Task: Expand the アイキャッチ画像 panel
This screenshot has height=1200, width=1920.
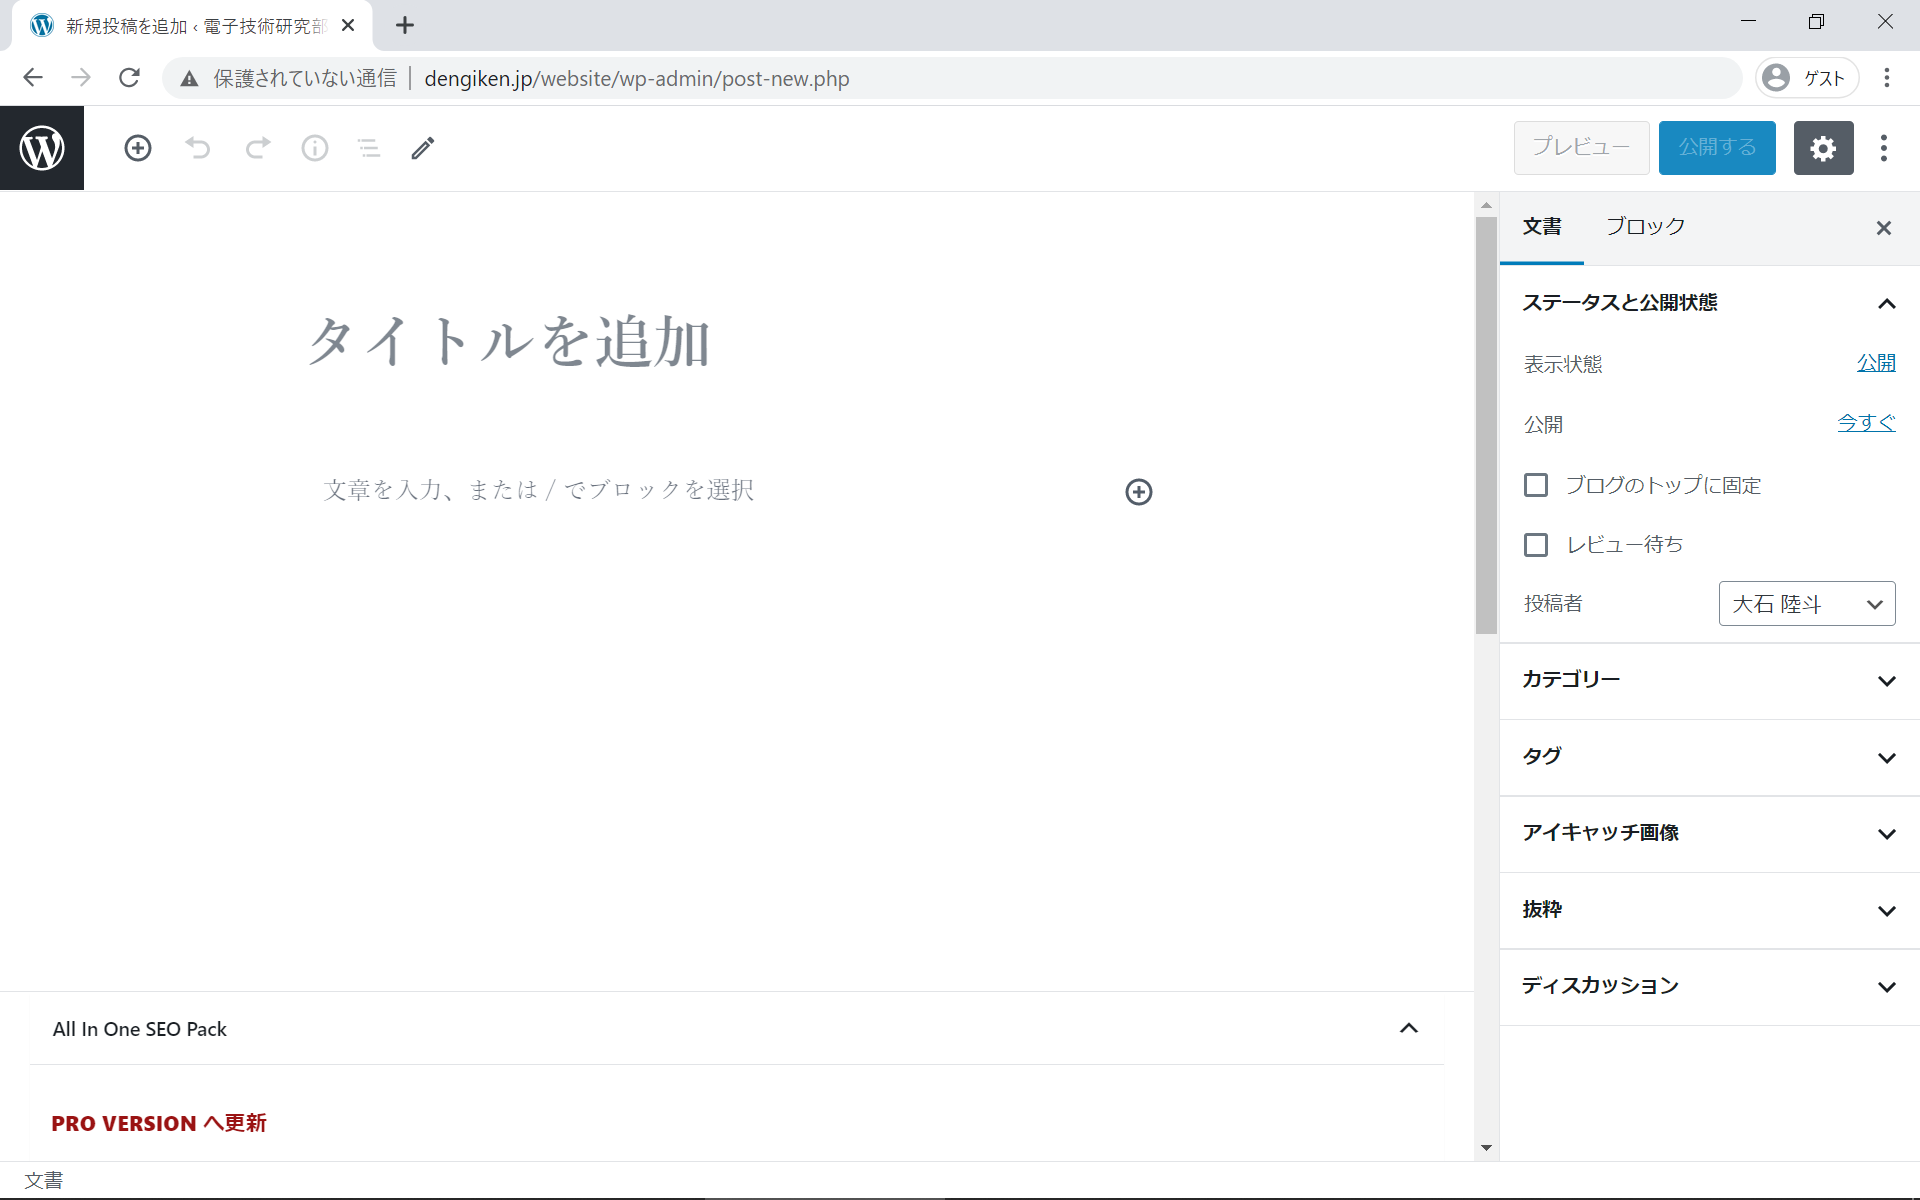Action: [1710, 833]
